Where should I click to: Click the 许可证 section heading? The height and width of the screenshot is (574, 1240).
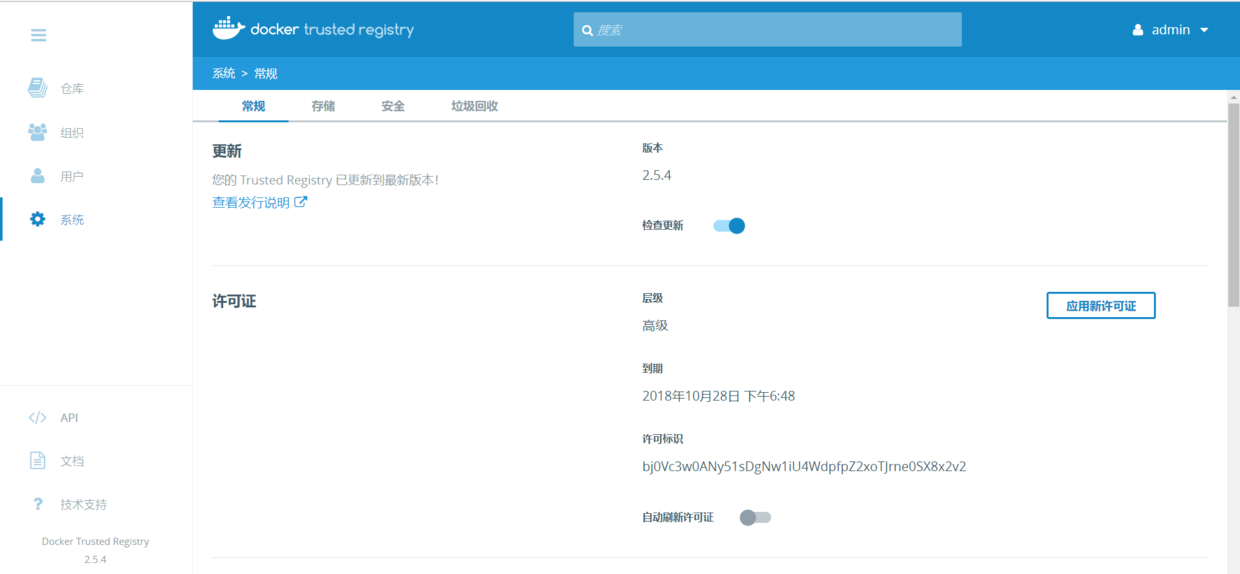pyautogui.click(x=234, y=301)
